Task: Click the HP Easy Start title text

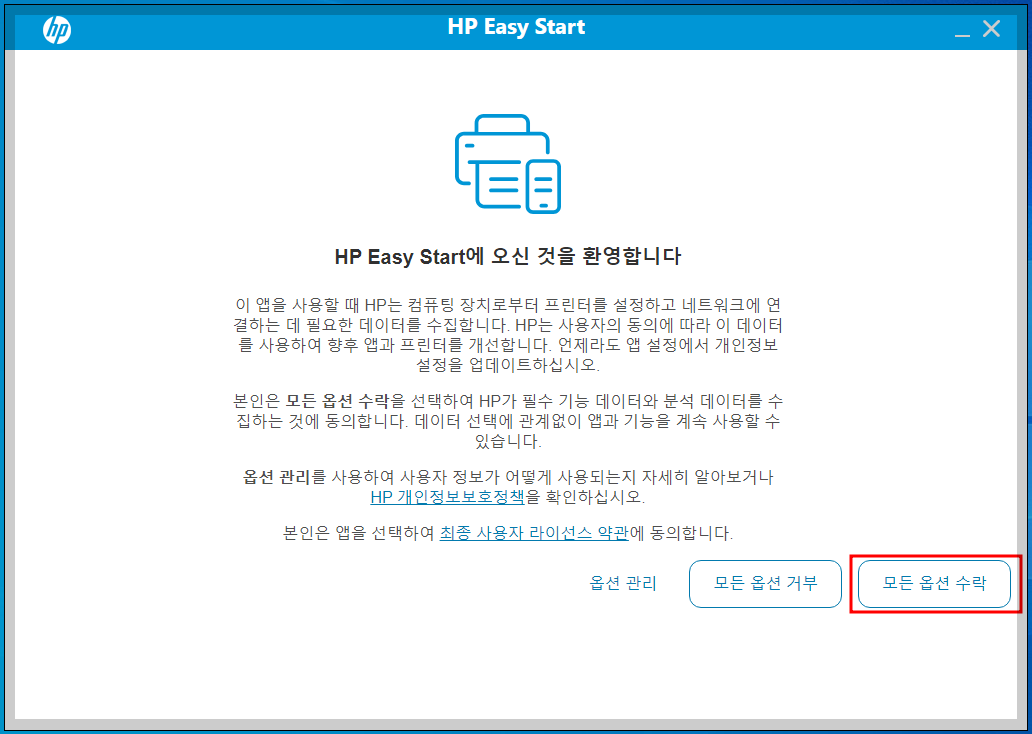Action: 516,27
